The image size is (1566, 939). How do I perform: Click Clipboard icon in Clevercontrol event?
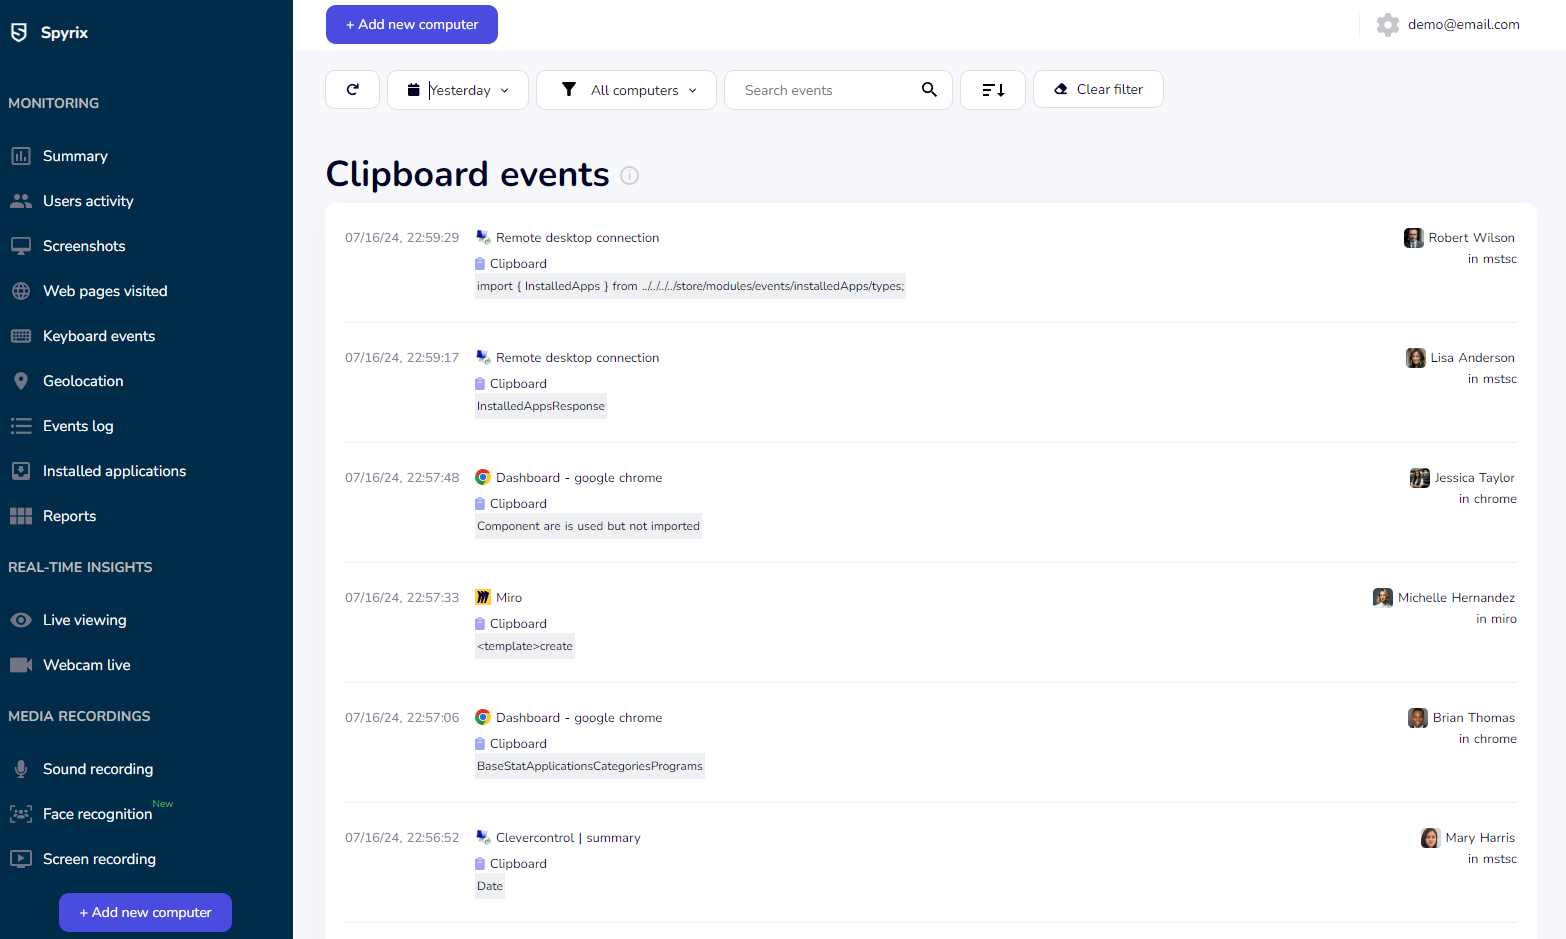[x=480, y=864]
